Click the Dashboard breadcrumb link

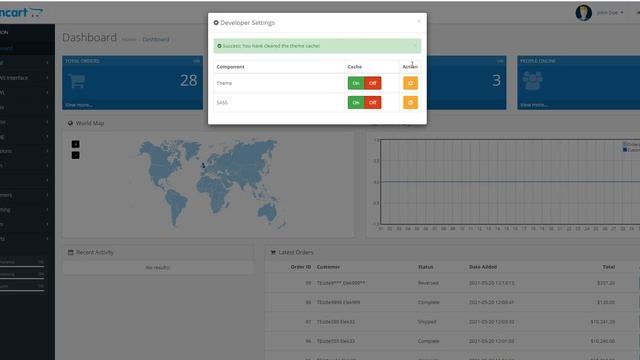(156, 39)
